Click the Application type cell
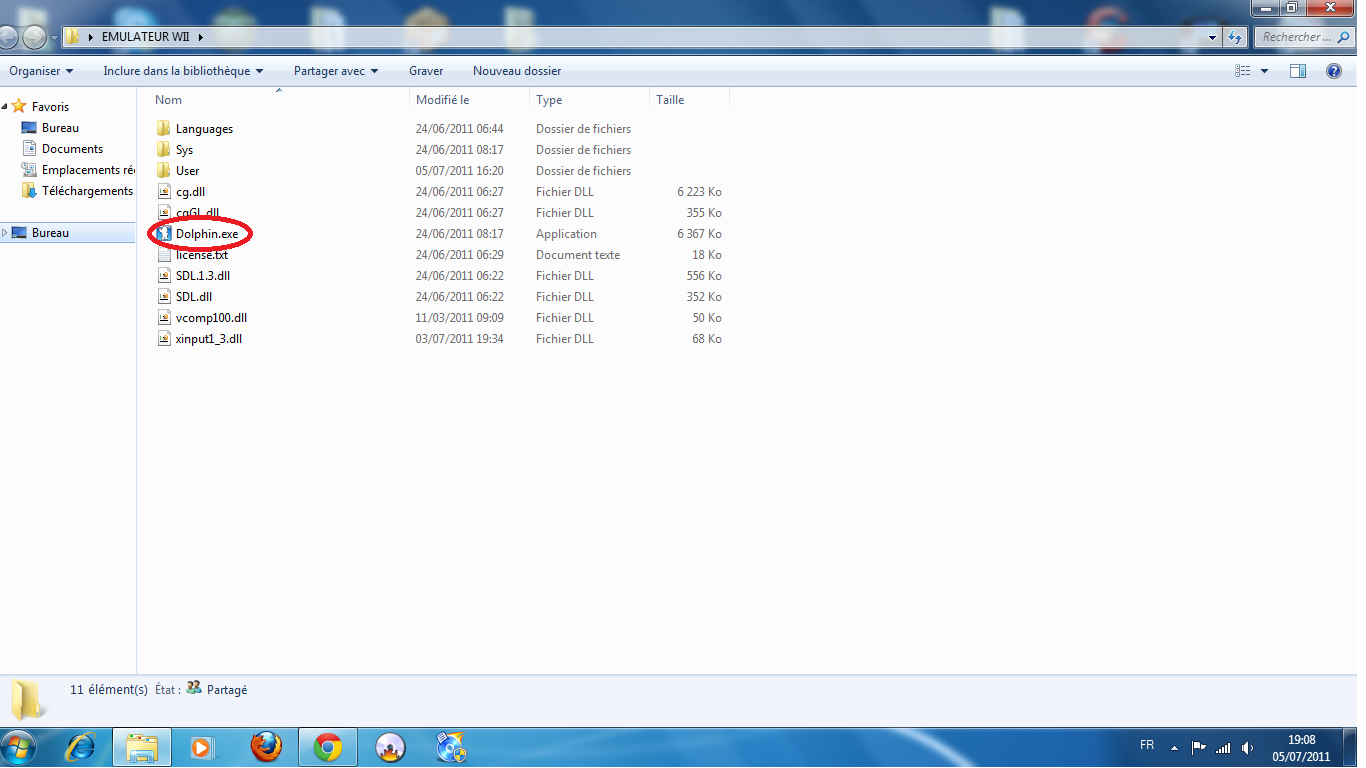 (x=566, y=234)
